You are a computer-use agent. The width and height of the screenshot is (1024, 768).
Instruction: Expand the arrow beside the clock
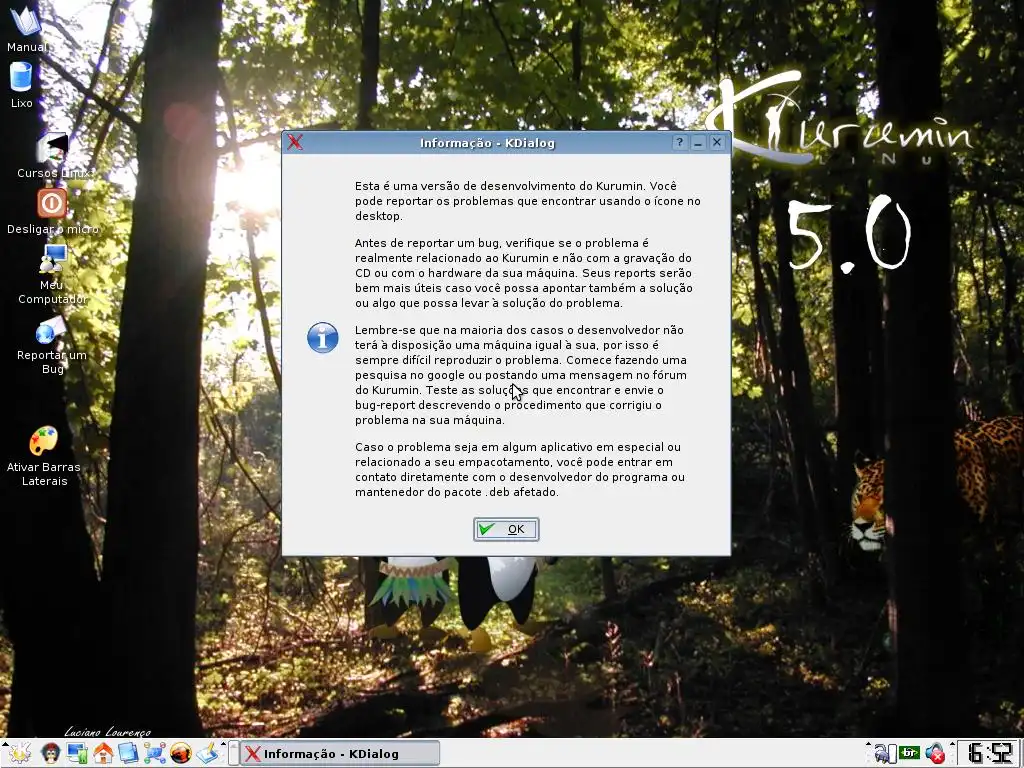pyautogui.click(x=952, y=744)
